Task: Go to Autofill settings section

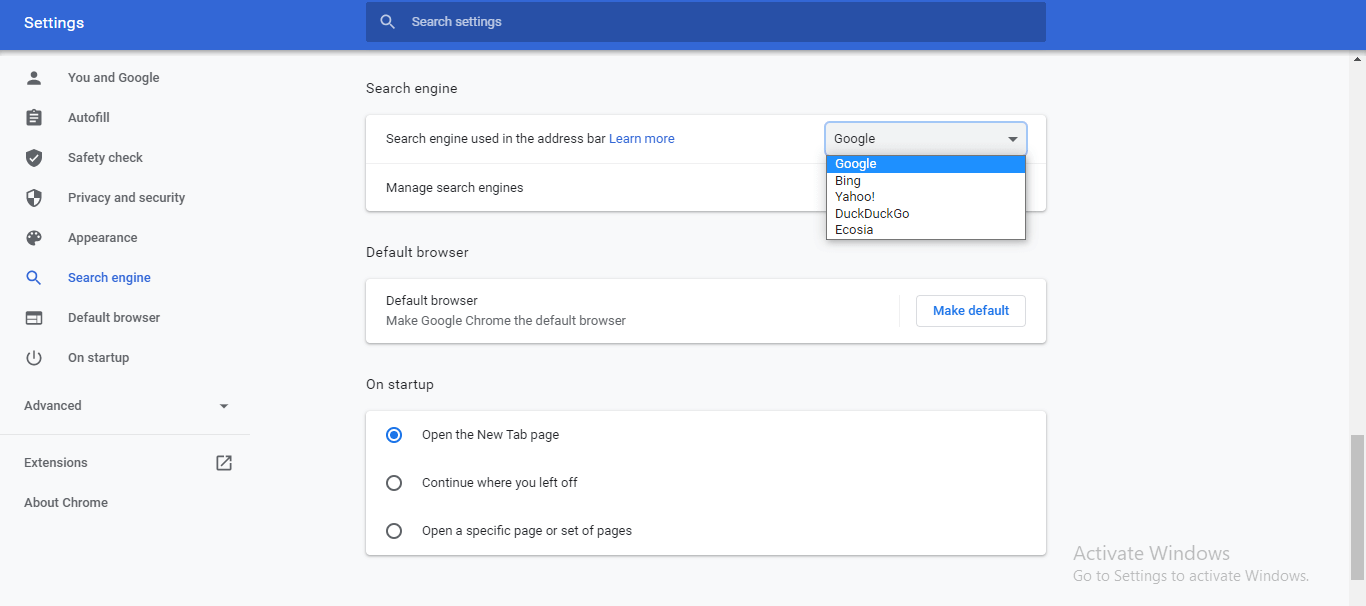Action: (x=89, y=118)
